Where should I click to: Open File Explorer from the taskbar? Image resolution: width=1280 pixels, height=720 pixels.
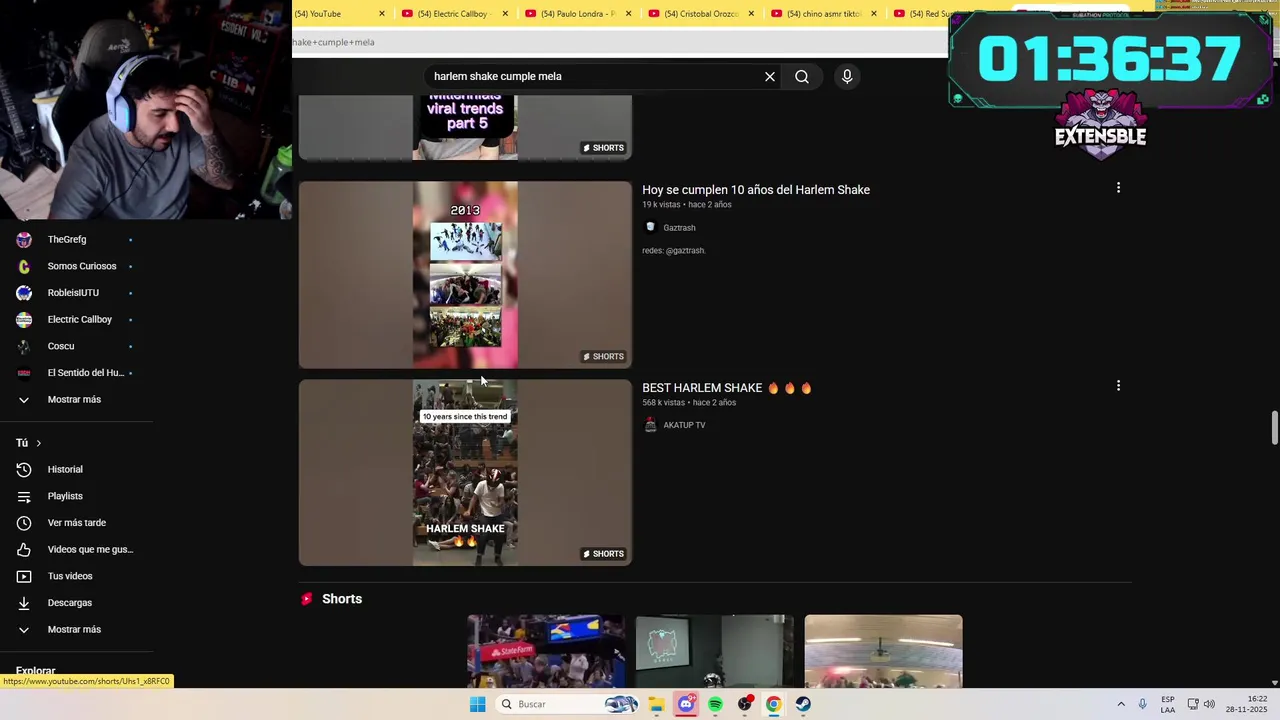656,704
